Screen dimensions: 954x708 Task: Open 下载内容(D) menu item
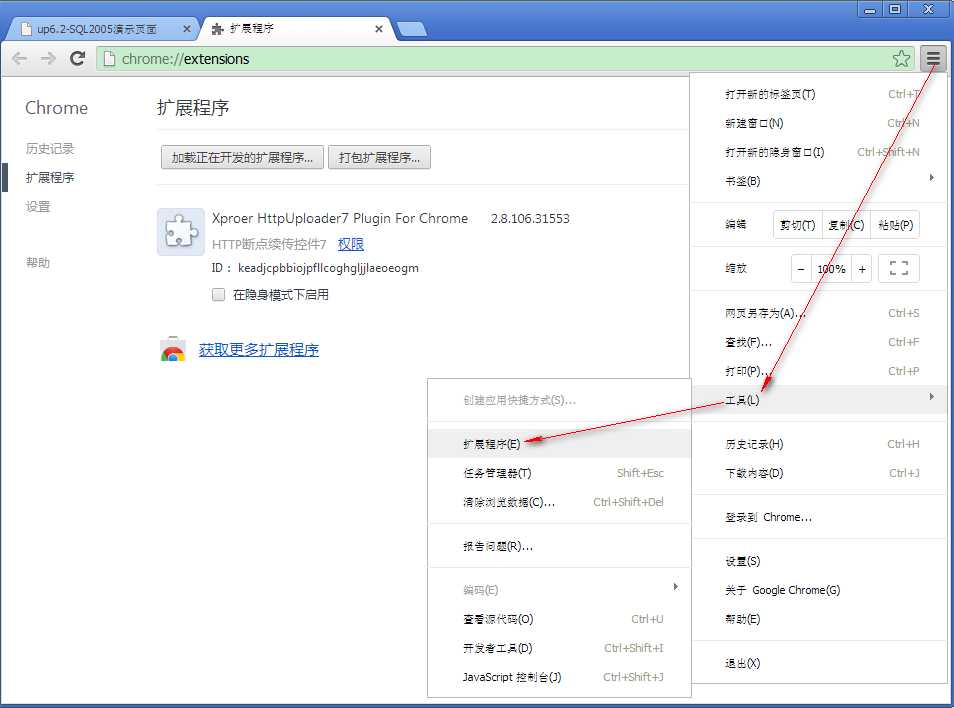pos(819,473)
